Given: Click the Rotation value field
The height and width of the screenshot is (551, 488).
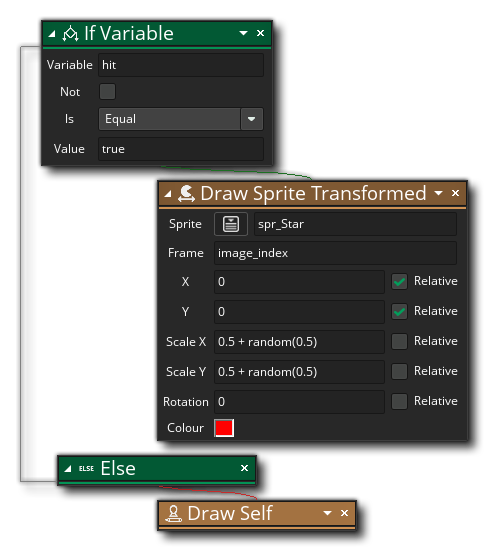Looking at the screenshot, I should coord(299,402).
